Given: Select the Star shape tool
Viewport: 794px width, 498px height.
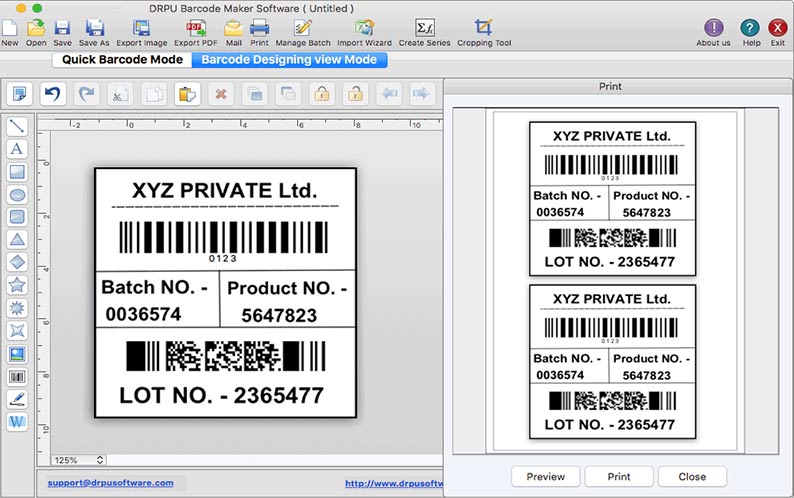Looking at the screenshot, I should click(17, 285).
